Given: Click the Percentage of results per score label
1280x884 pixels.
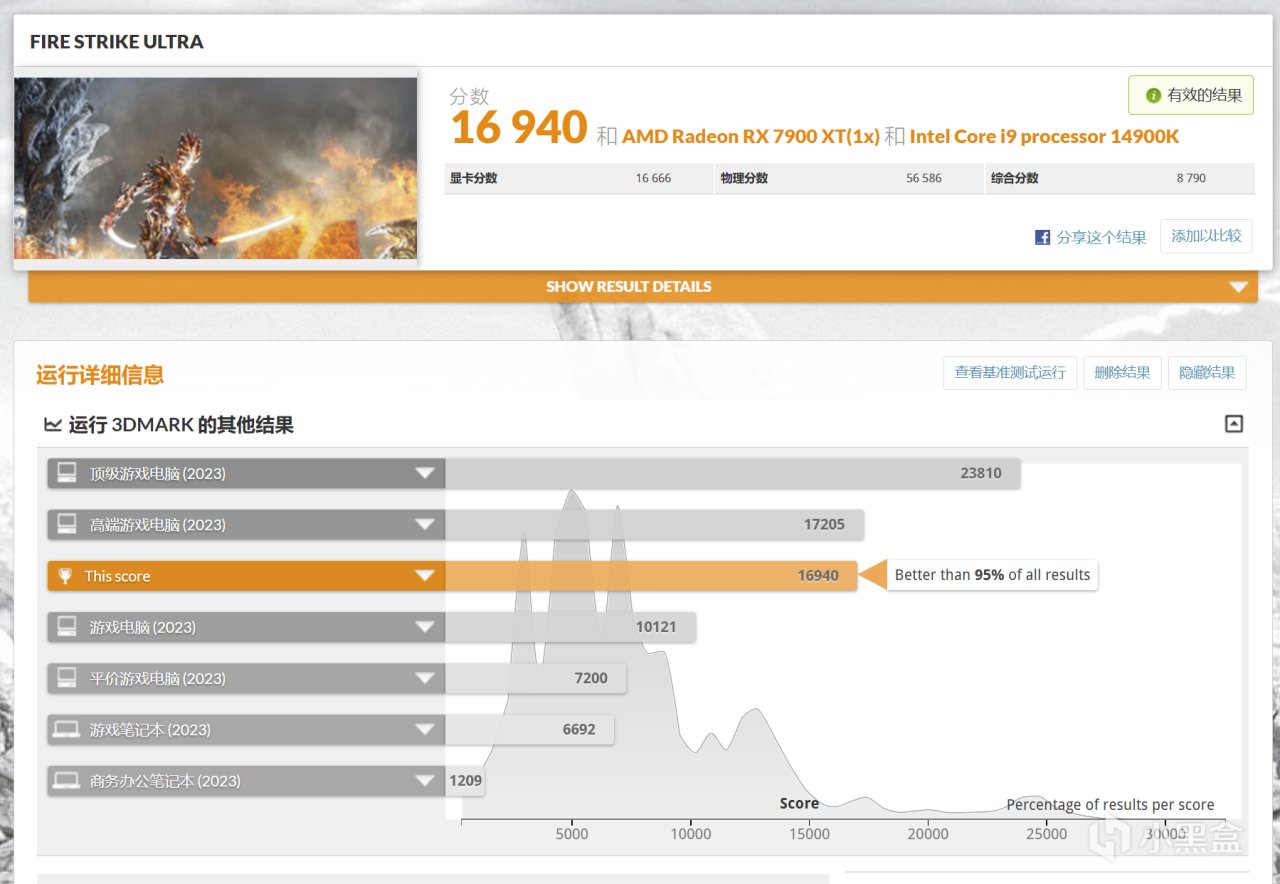Looking at the screenshot, I should coord(1110,805).
